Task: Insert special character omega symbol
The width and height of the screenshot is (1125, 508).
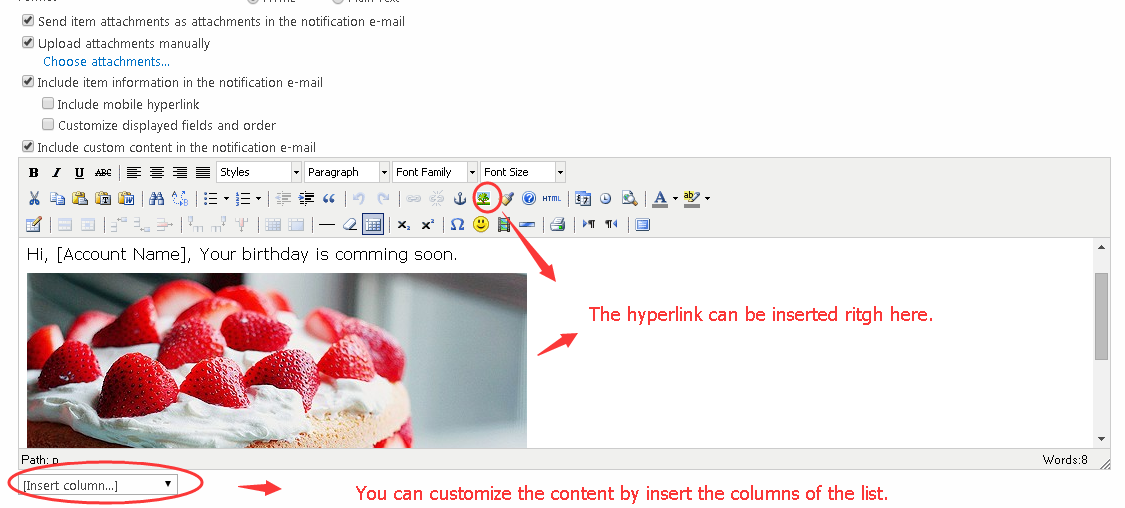Action: click(x=457, y=224)
